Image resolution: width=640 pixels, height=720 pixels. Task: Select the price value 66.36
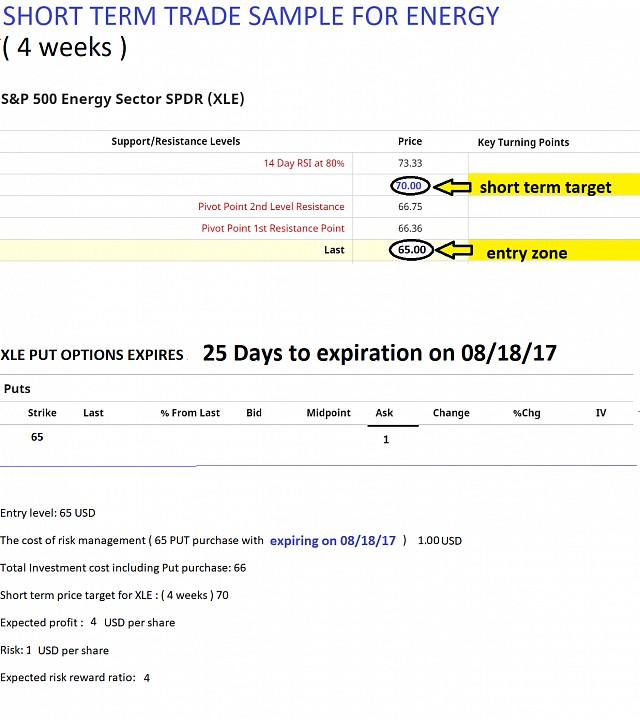(x=410, y=228)
